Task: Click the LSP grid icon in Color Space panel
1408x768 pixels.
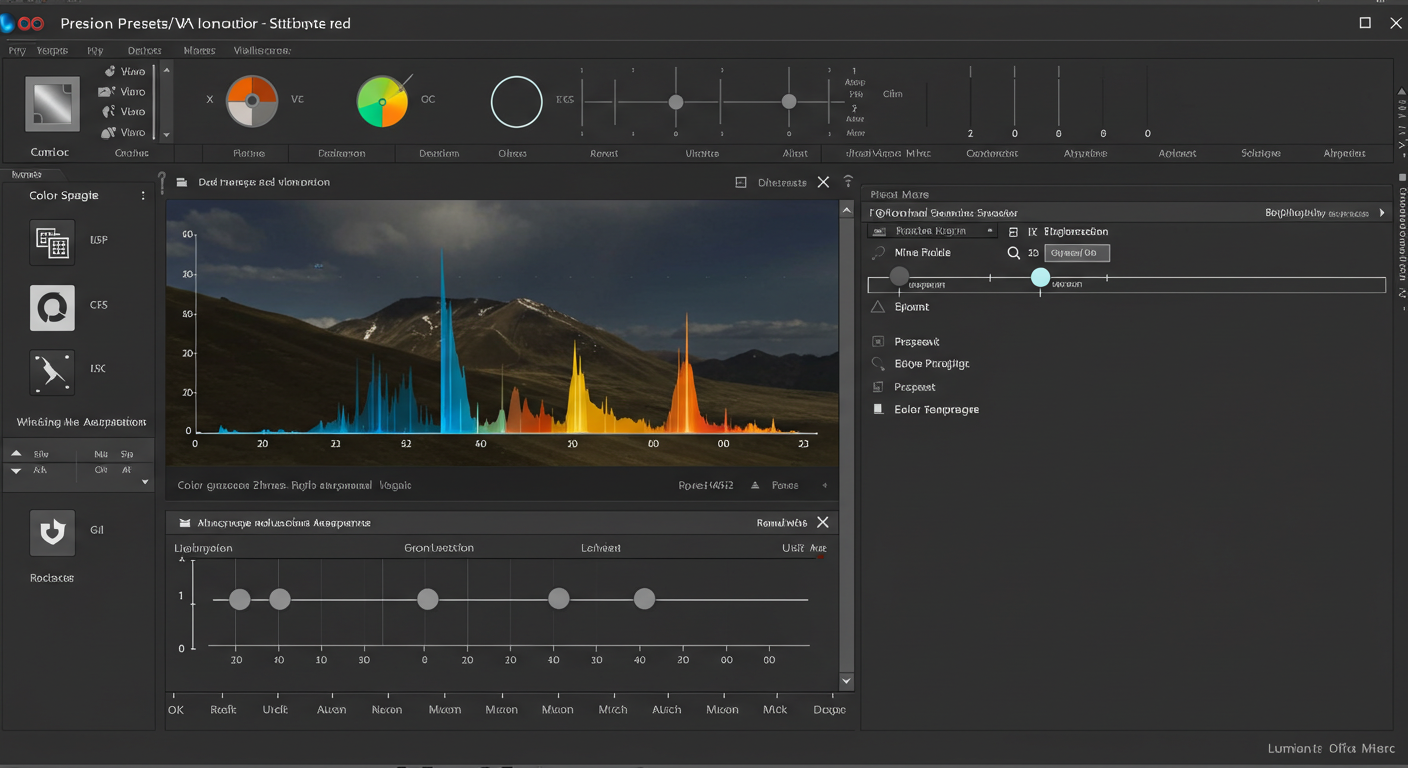Action: [x=51, y=242]
